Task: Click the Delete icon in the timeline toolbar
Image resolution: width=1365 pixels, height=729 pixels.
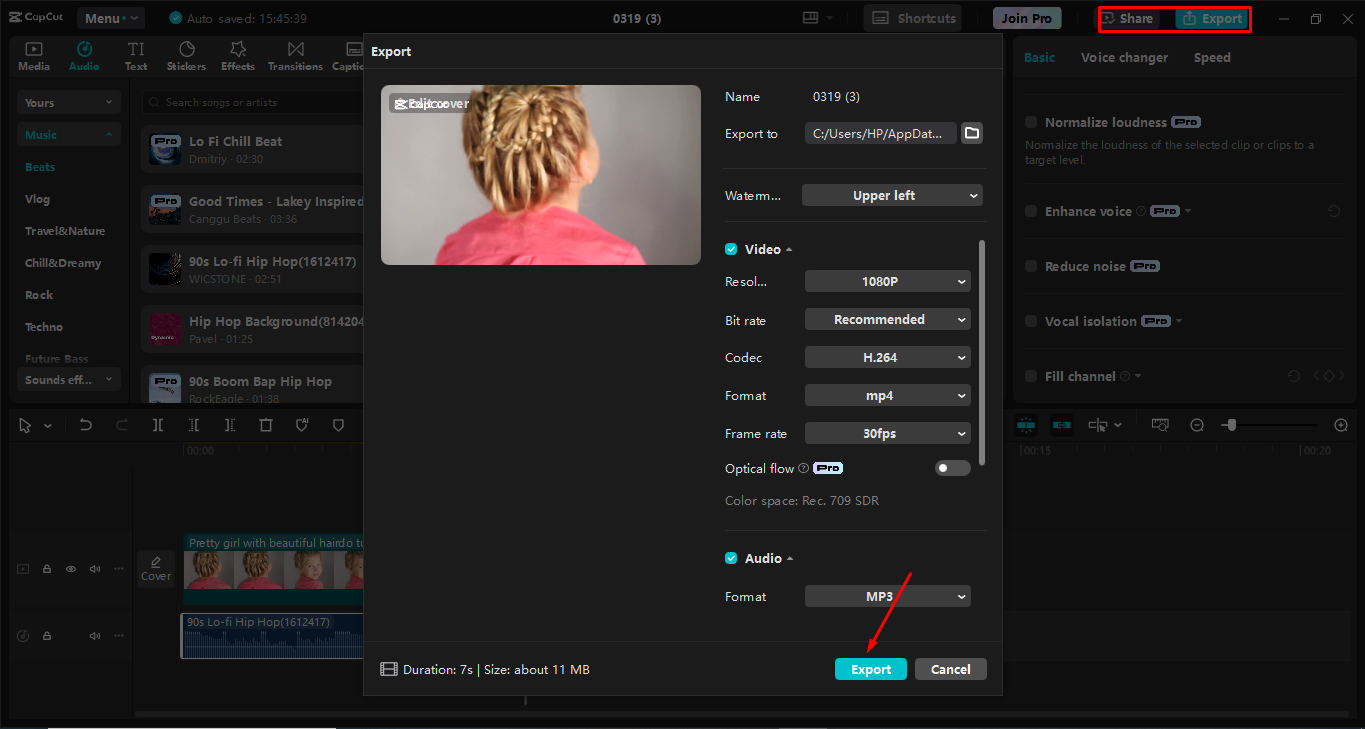Action: [x=266, y=424]
